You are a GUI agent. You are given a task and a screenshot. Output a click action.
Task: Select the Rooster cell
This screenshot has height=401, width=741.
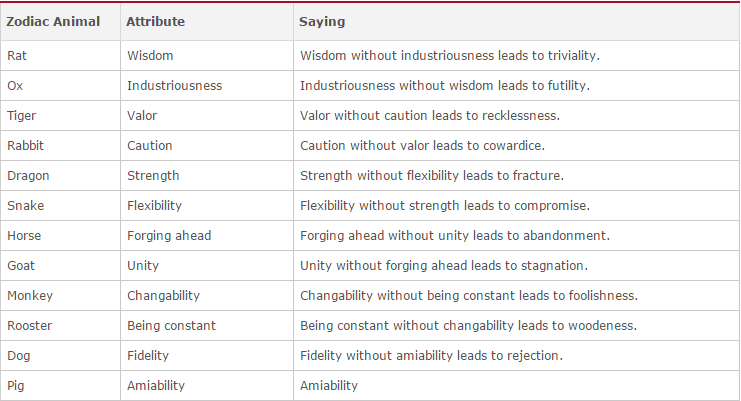click(x=30, y=326)
